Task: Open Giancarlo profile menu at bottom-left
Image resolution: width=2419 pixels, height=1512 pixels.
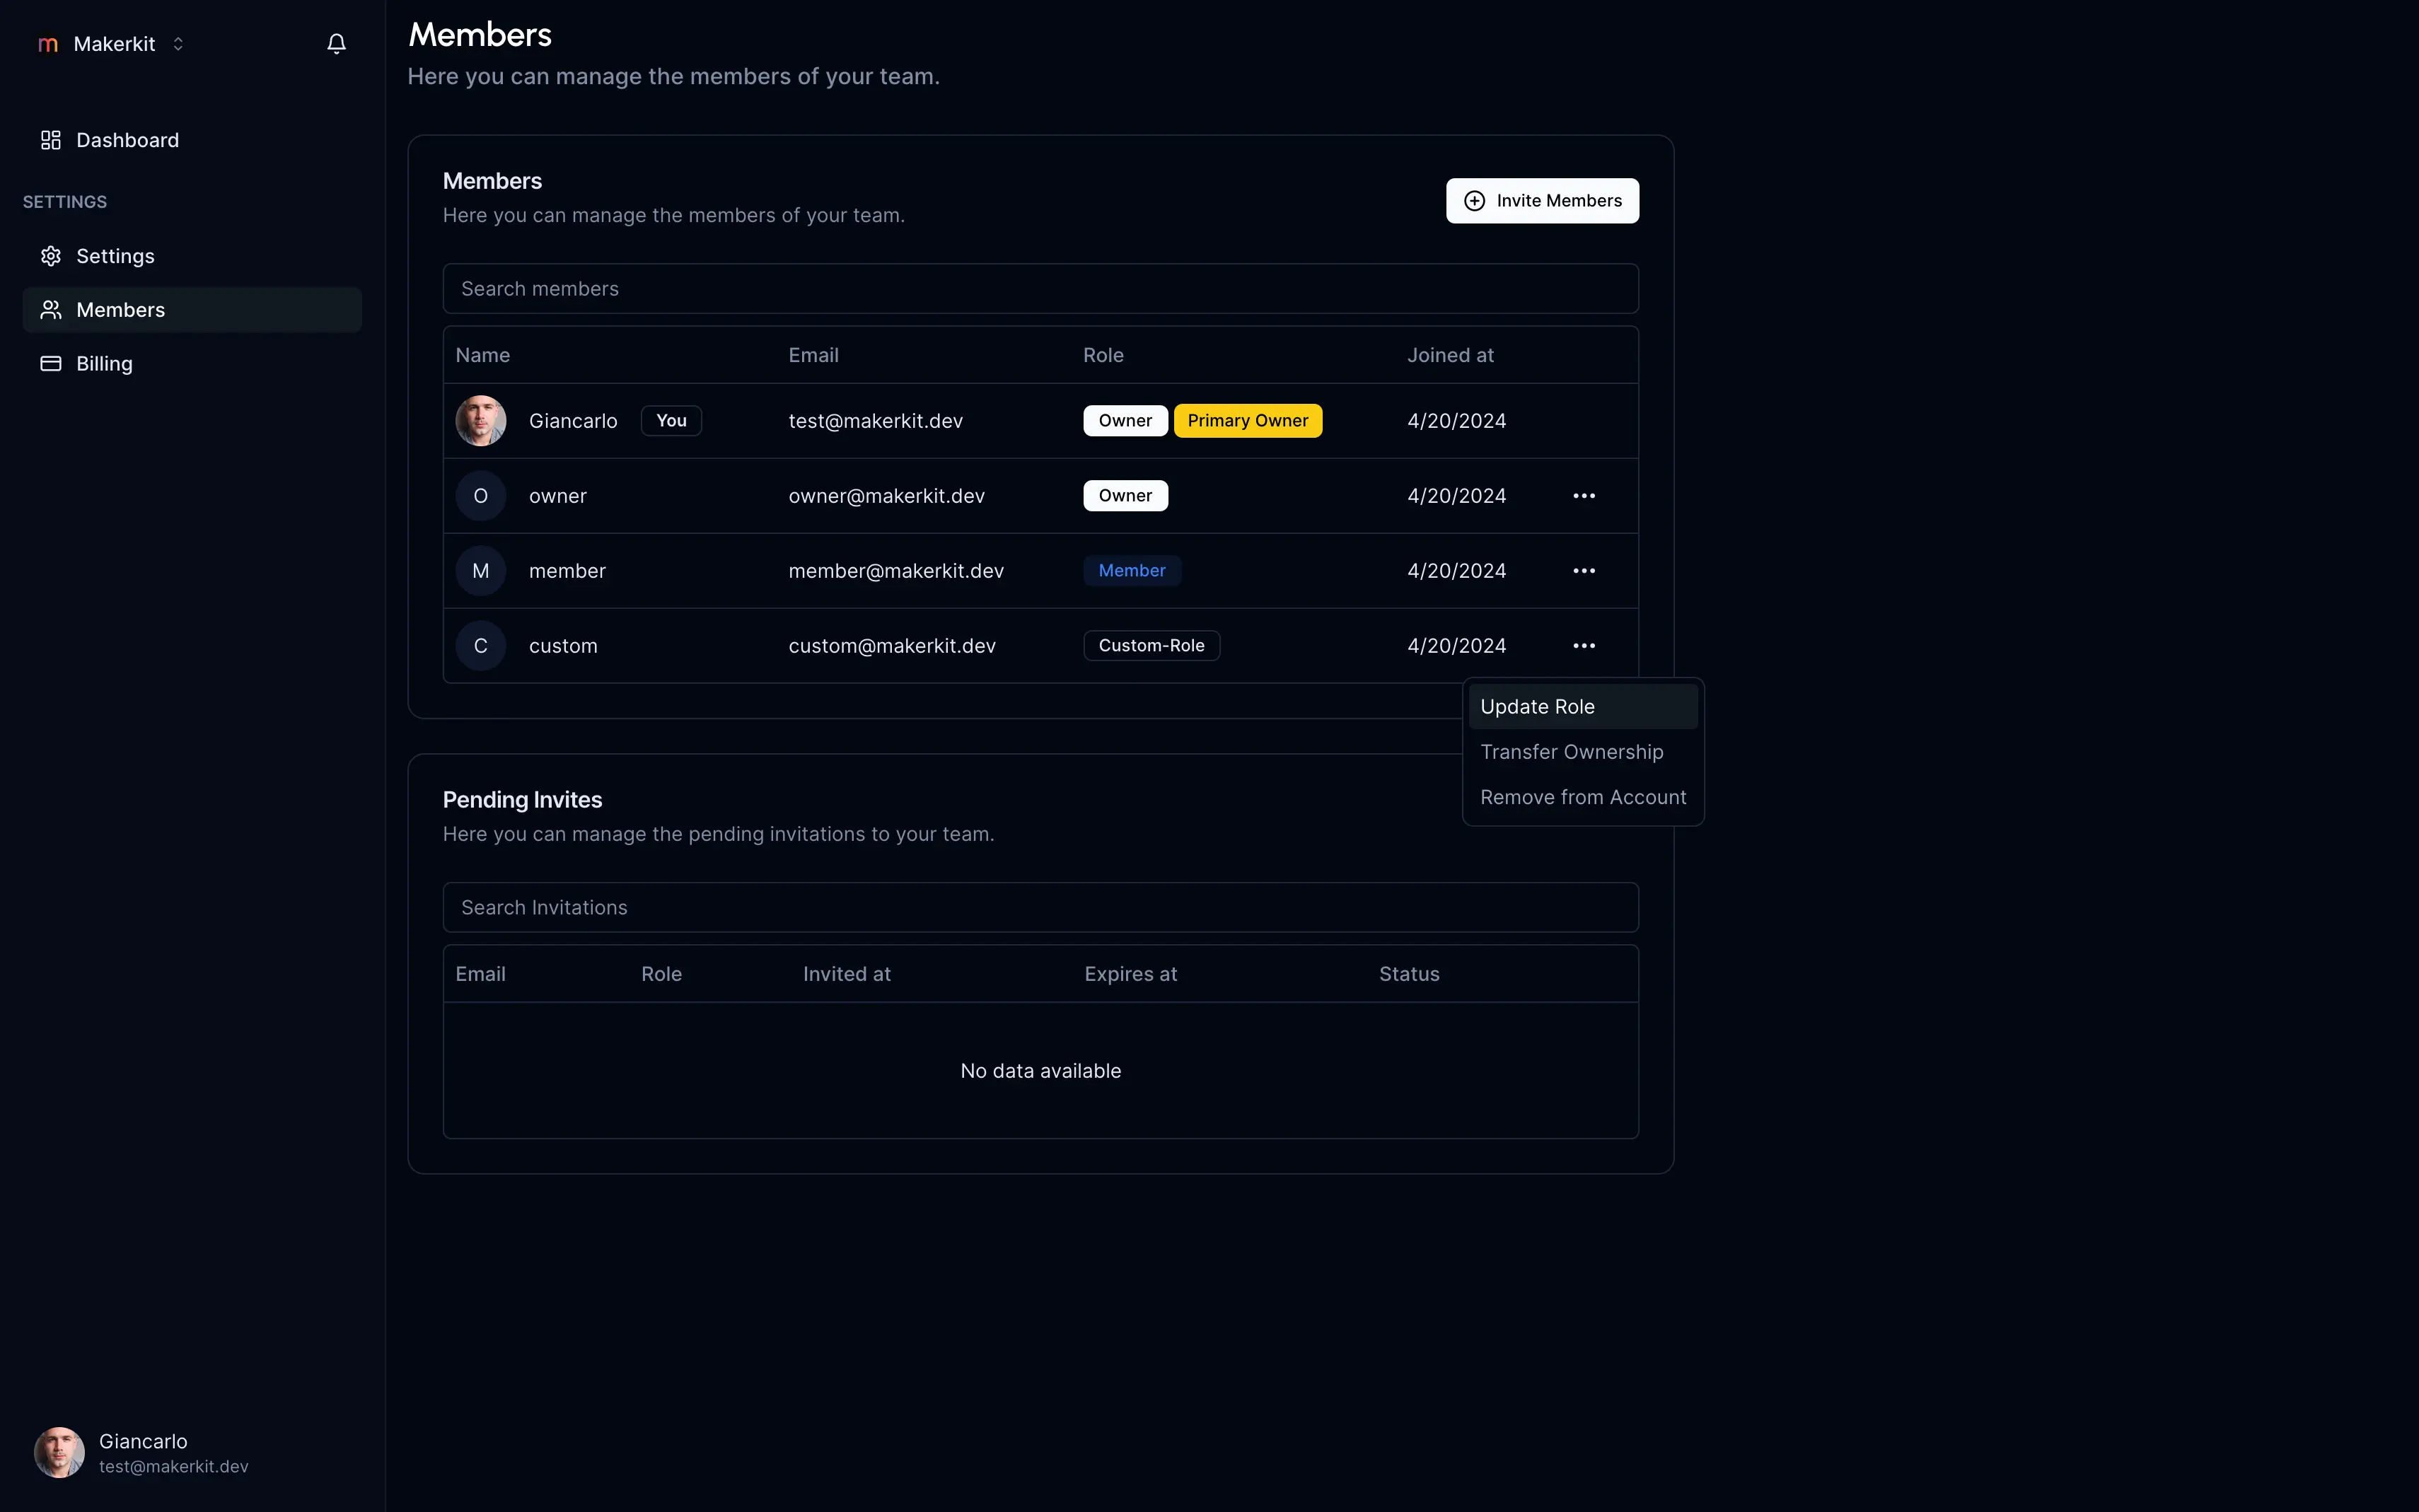Action: pyautogui.click(x=143, y=1452)
